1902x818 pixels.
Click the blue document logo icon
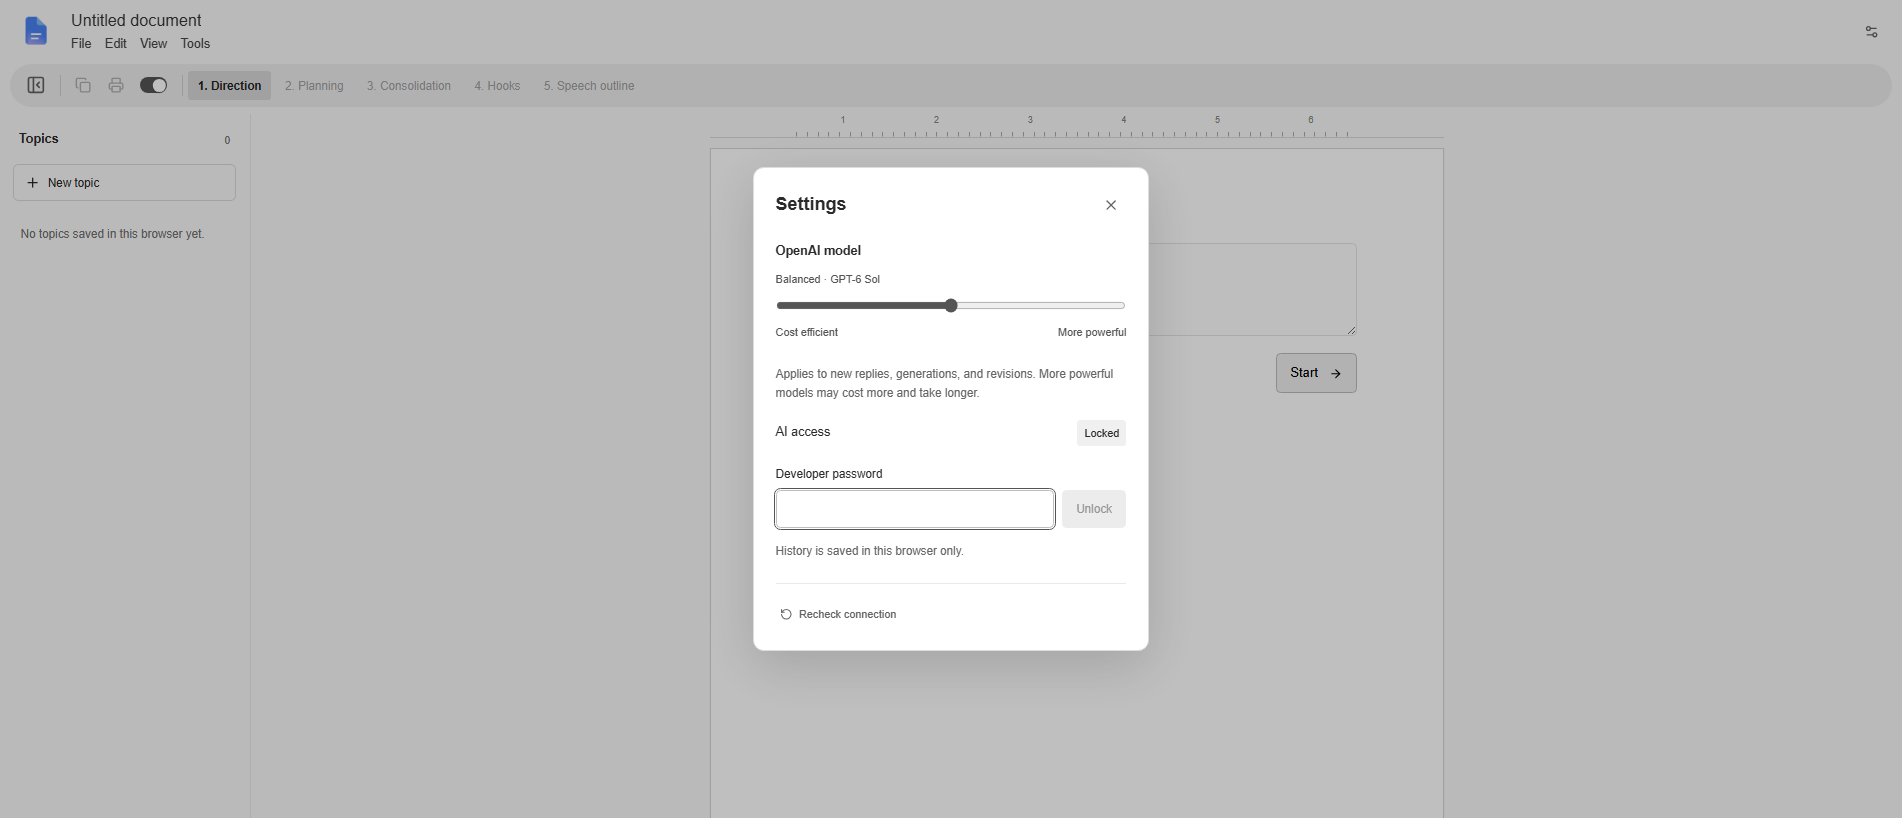(36, 31)
